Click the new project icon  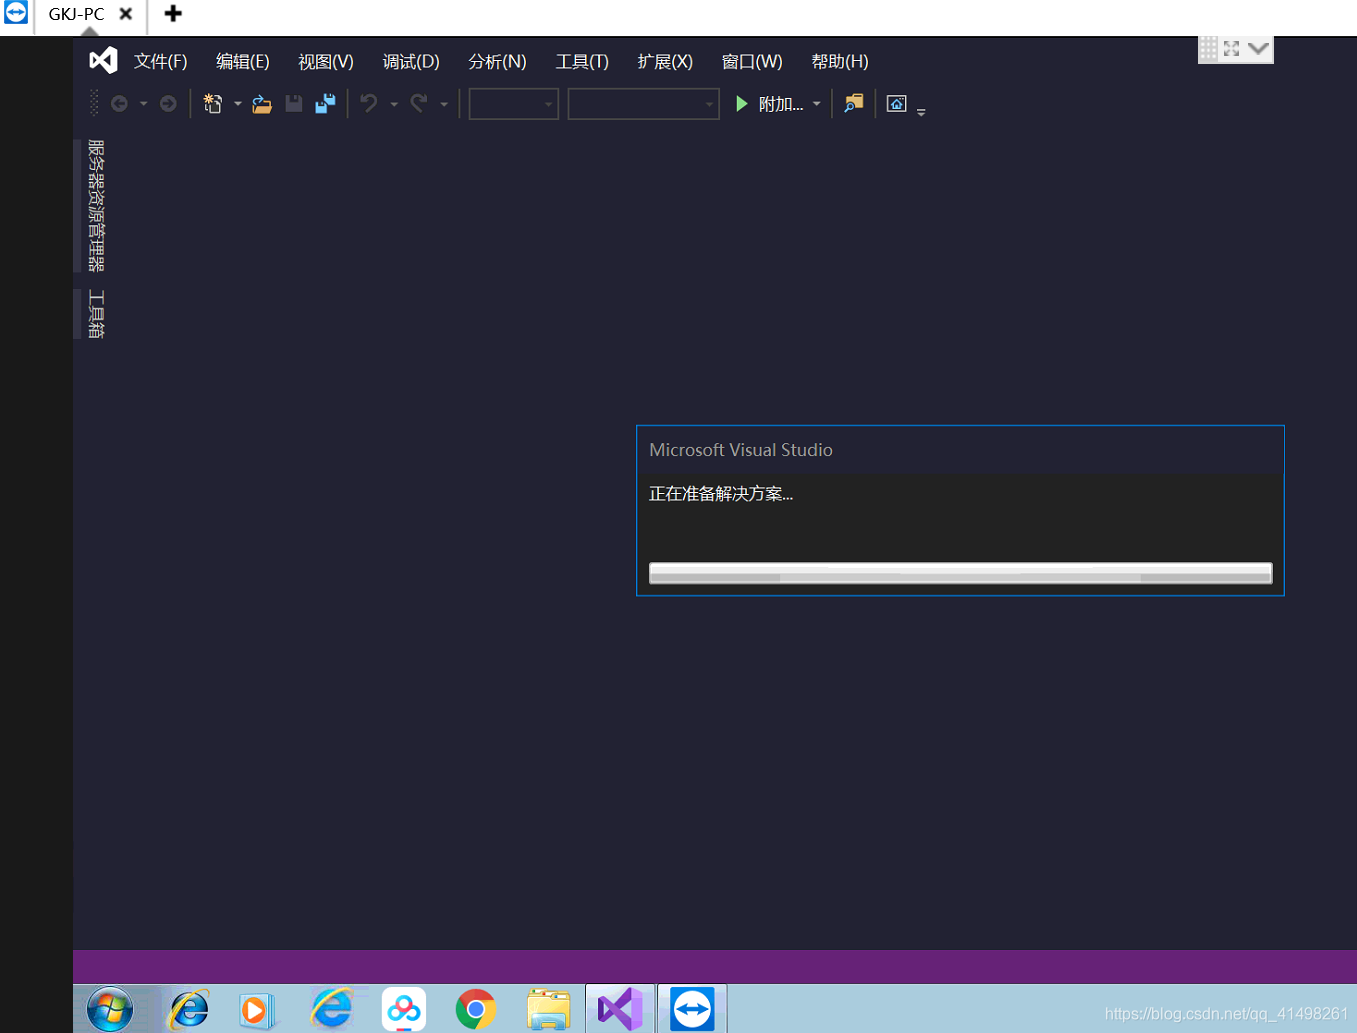[x=212, y=104]
